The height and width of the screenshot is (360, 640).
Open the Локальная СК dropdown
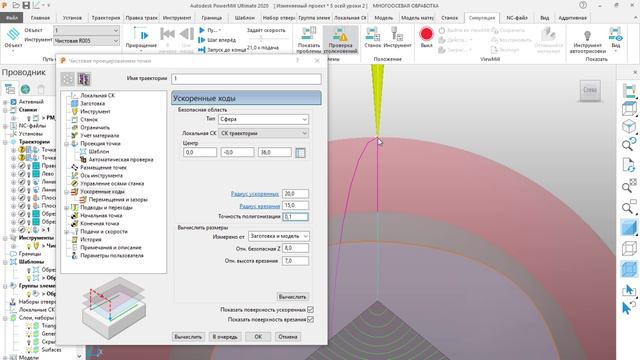pyautogui.click(x=263, y=133)
